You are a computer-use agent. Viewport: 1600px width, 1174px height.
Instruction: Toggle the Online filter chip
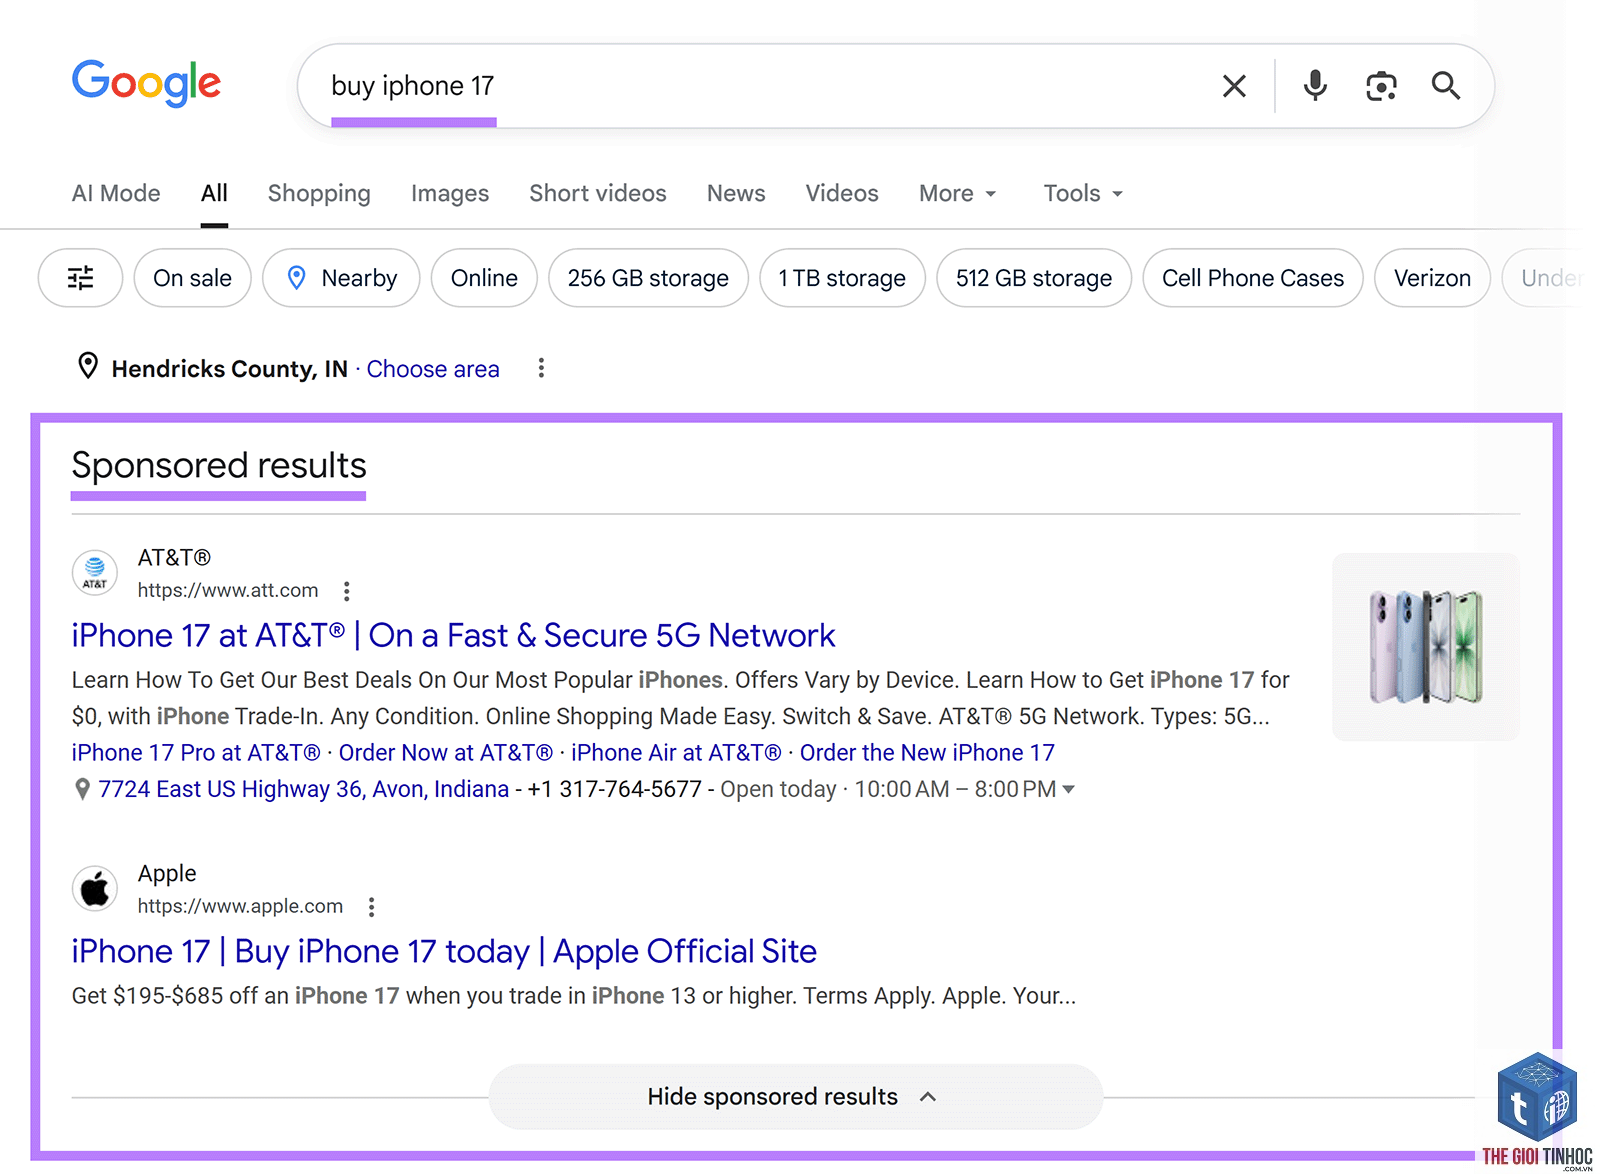click(484, 278)
